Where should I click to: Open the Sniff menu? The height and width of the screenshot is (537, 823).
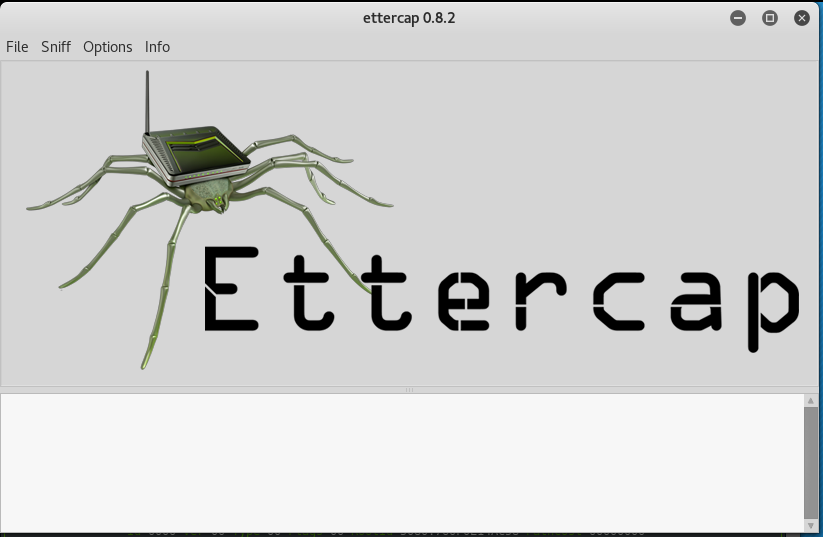coord(56,47)
